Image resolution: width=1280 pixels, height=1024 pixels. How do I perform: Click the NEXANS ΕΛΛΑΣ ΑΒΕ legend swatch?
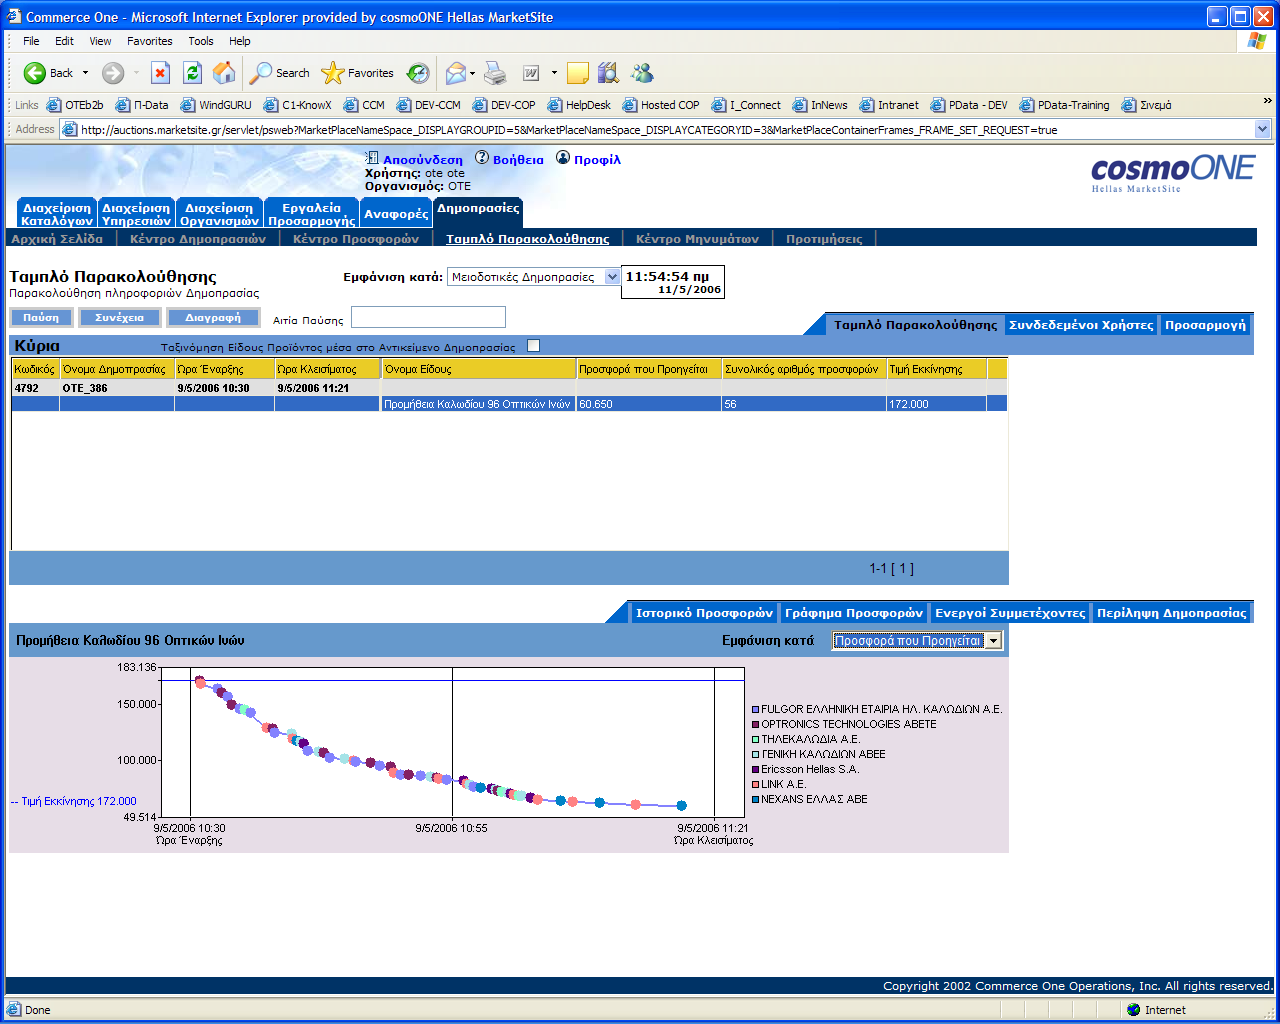click(x=755, y=799)
